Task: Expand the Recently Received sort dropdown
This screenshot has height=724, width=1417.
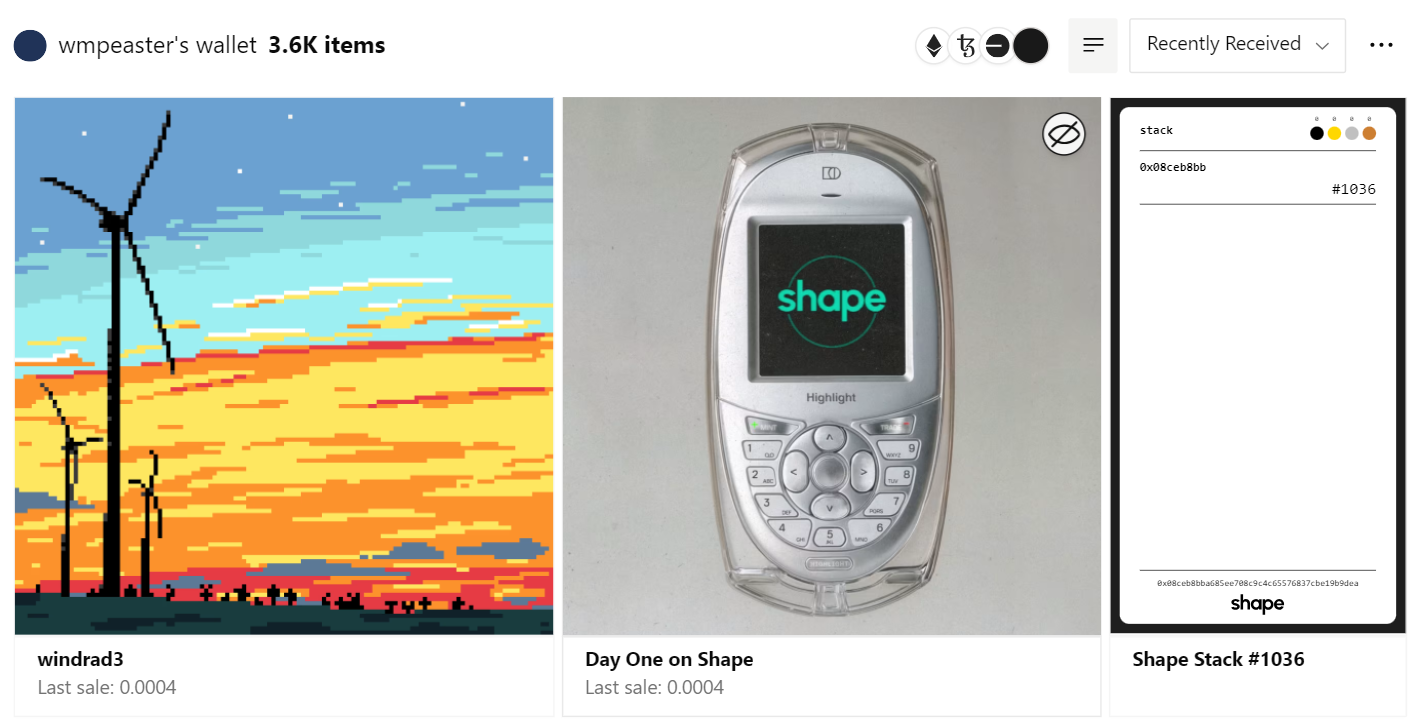Action: tap(1237, 45)
